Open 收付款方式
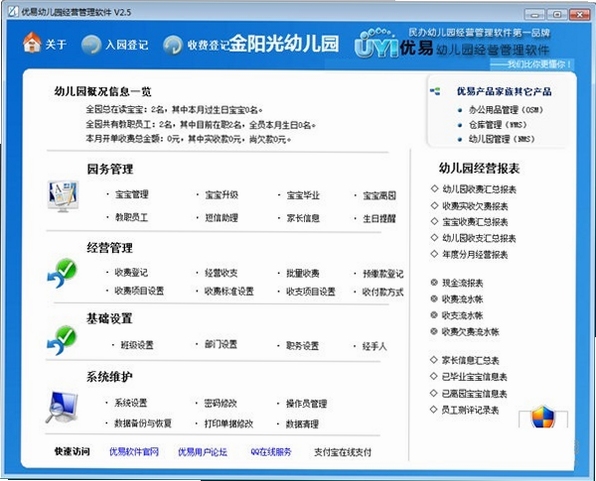596x481 pixels. click(383, 292)
